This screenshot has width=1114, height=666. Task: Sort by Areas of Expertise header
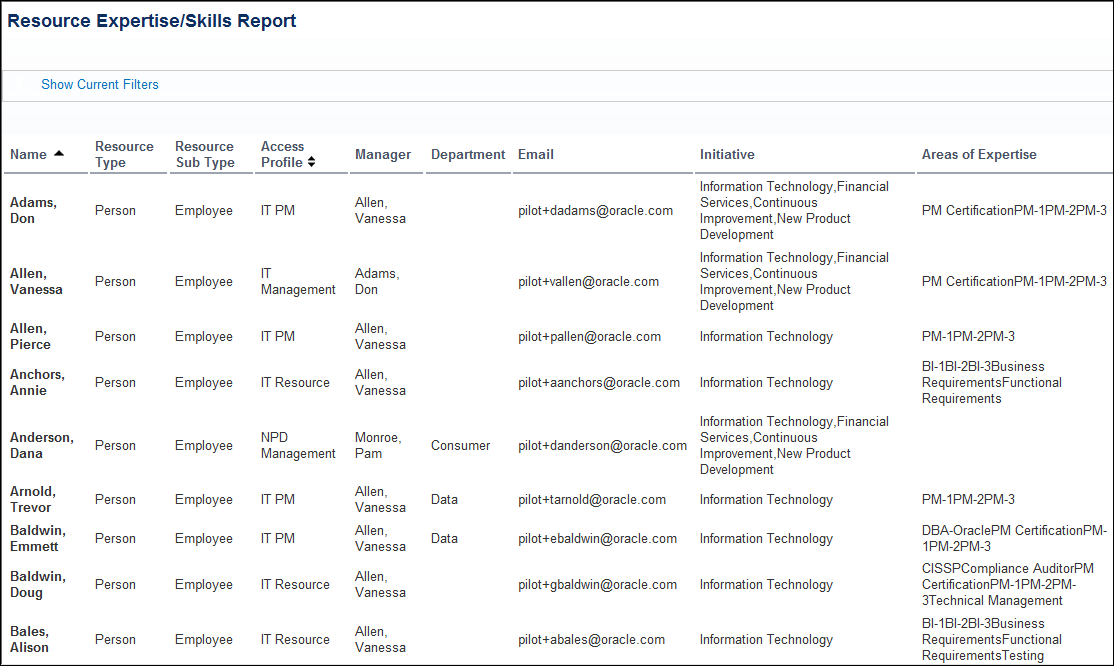pos(979,154)
